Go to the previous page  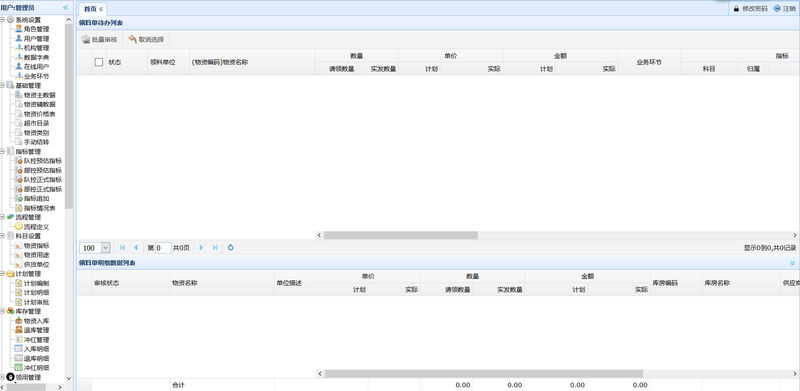[x=136, y=248]
